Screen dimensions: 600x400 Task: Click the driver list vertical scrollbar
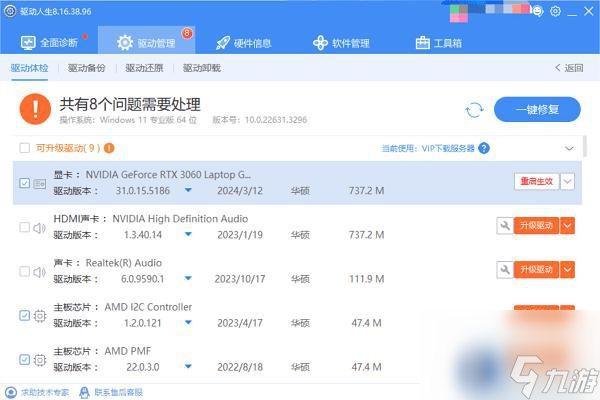[585, 146]
